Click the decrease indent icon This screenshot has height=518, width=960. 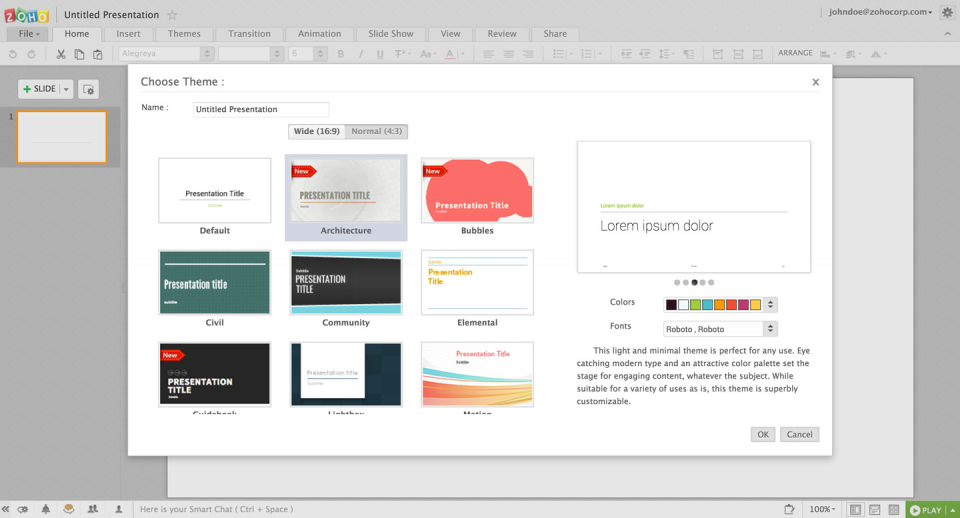[626, 54]
